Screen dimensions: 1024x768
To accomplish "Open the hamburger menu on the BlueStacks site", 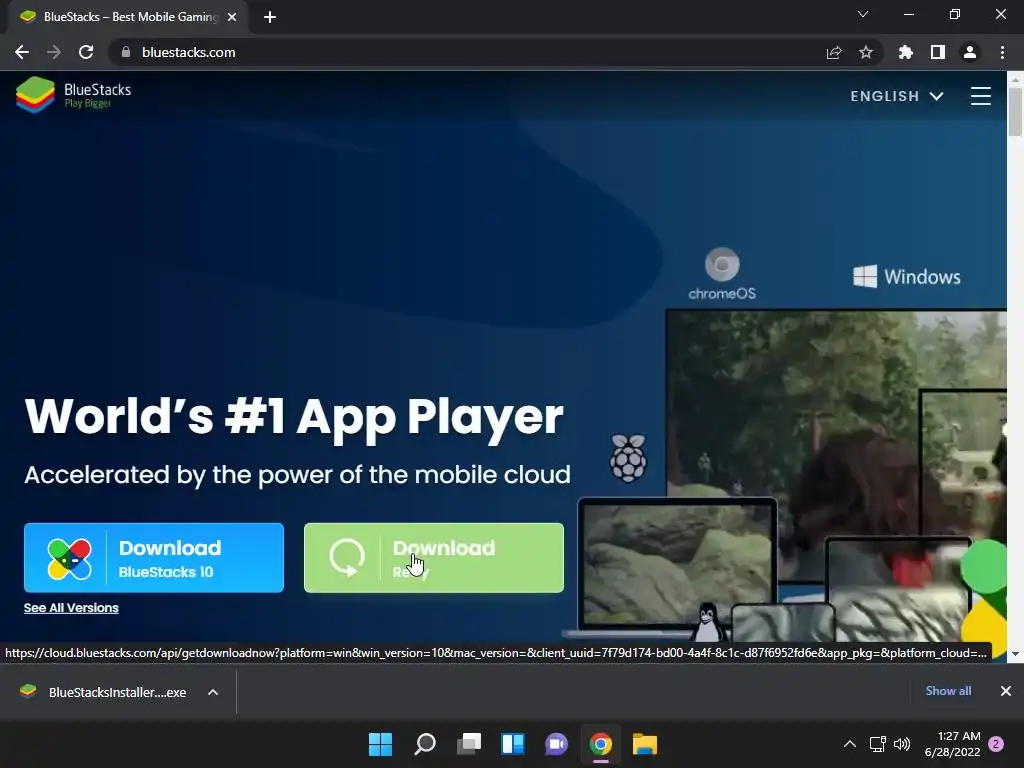I will 980,96.
